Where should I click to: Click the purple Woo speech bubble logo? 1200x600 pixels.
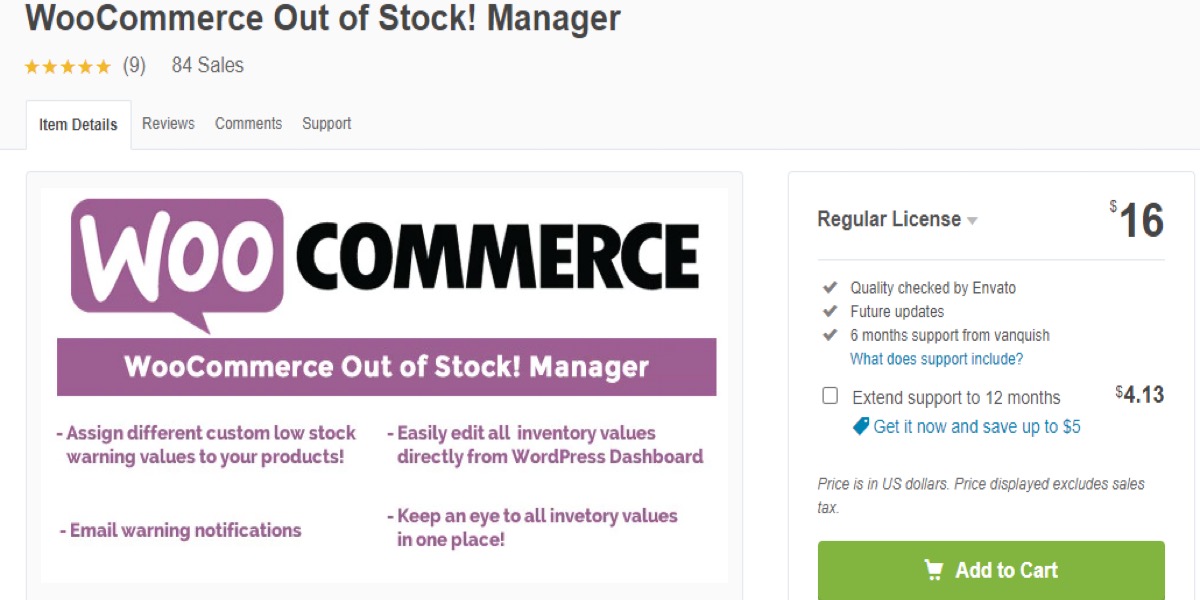tap(177, 260)
